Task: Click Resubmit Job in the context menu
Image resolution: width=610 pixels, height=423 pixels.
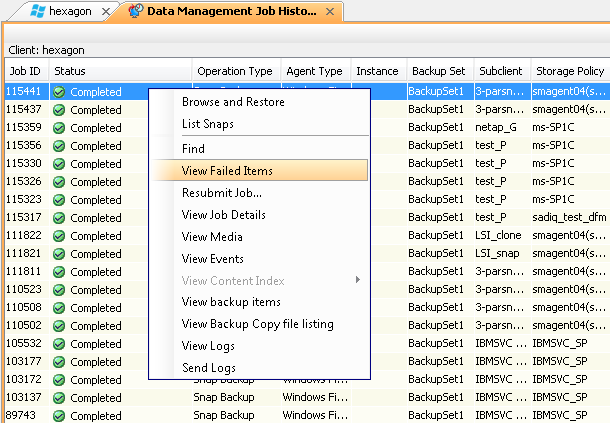Action: [221, 193]
